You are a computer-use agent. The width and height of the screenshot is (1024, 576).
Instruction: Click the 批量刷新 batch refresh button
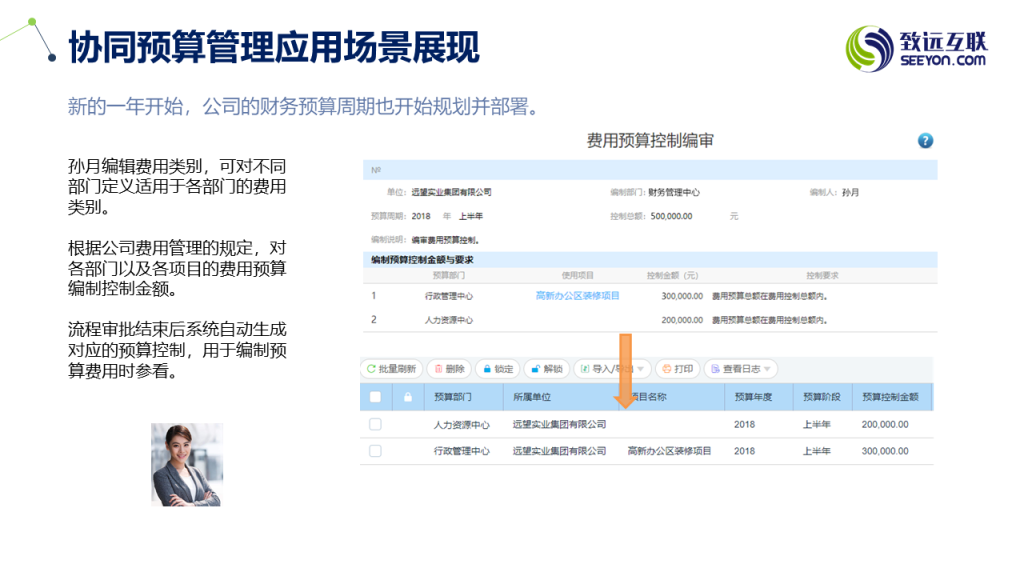pos(391,369)
